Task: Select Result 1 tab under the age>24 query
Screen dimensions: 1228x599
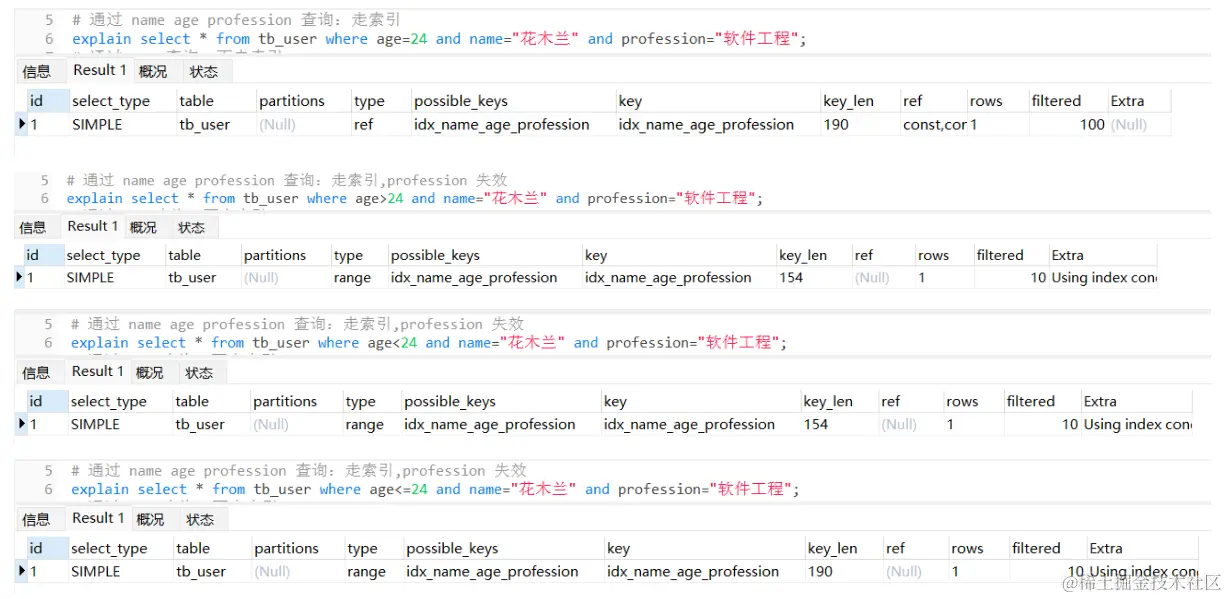Action: [94, 226]
